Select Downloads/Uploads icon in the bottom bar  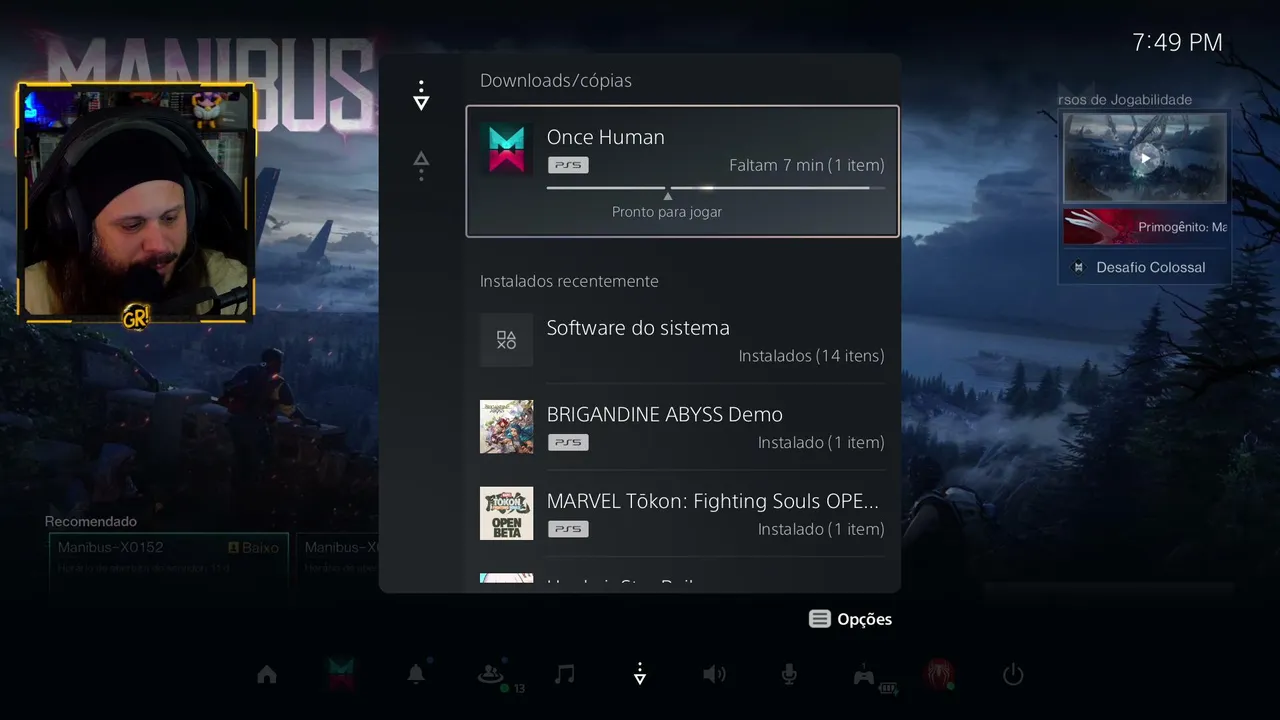640,675
